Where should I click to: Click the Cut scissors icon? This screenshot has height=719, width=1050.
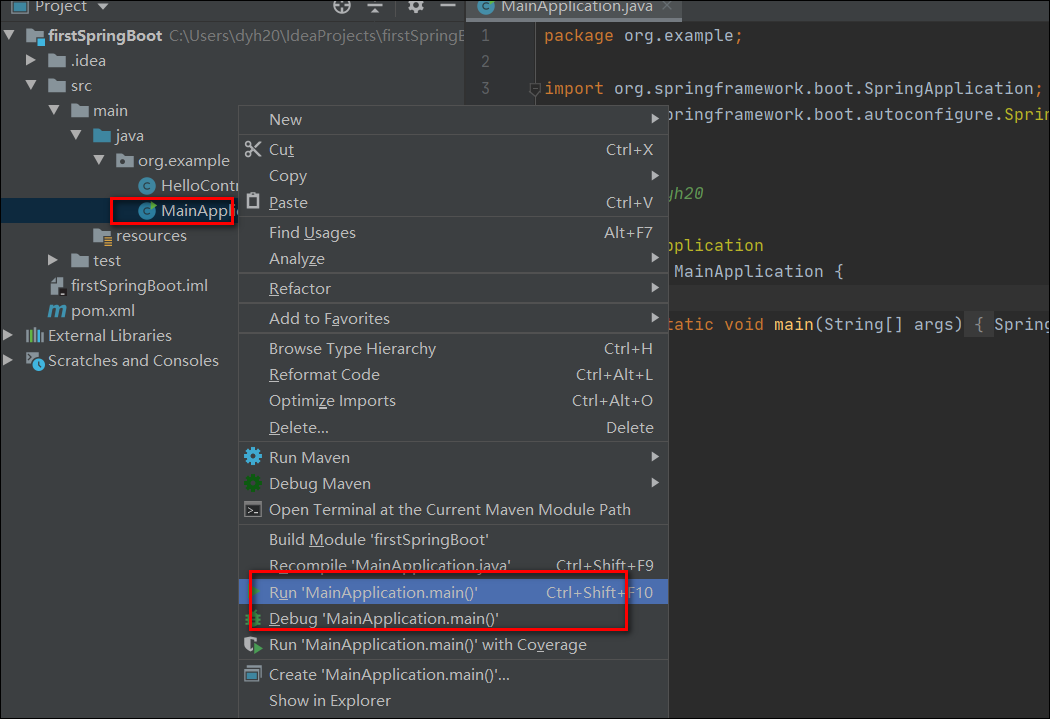point(253,150)
